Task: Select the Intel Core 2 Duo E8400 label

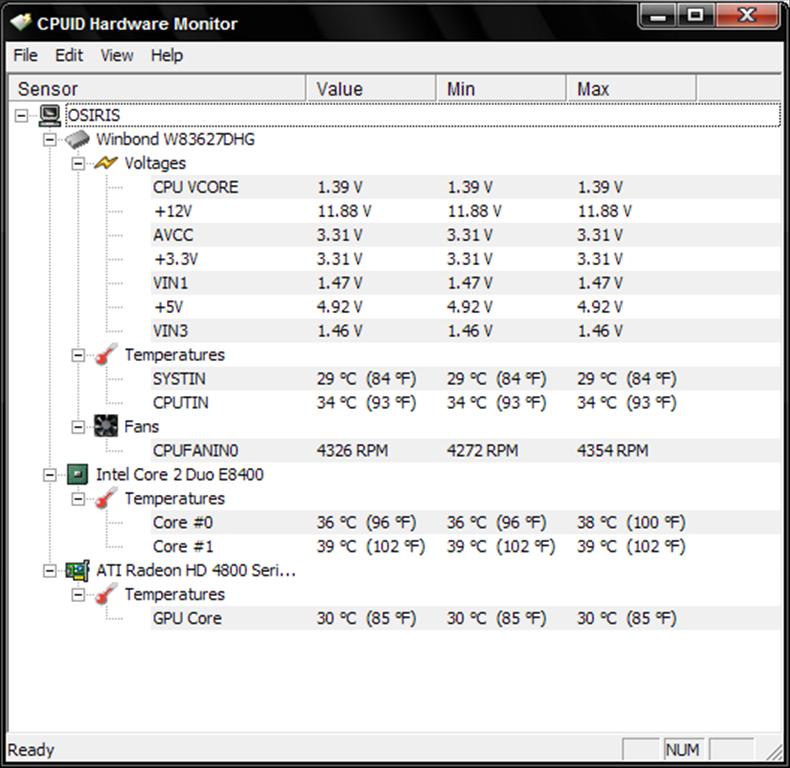Action: (180, 475)
